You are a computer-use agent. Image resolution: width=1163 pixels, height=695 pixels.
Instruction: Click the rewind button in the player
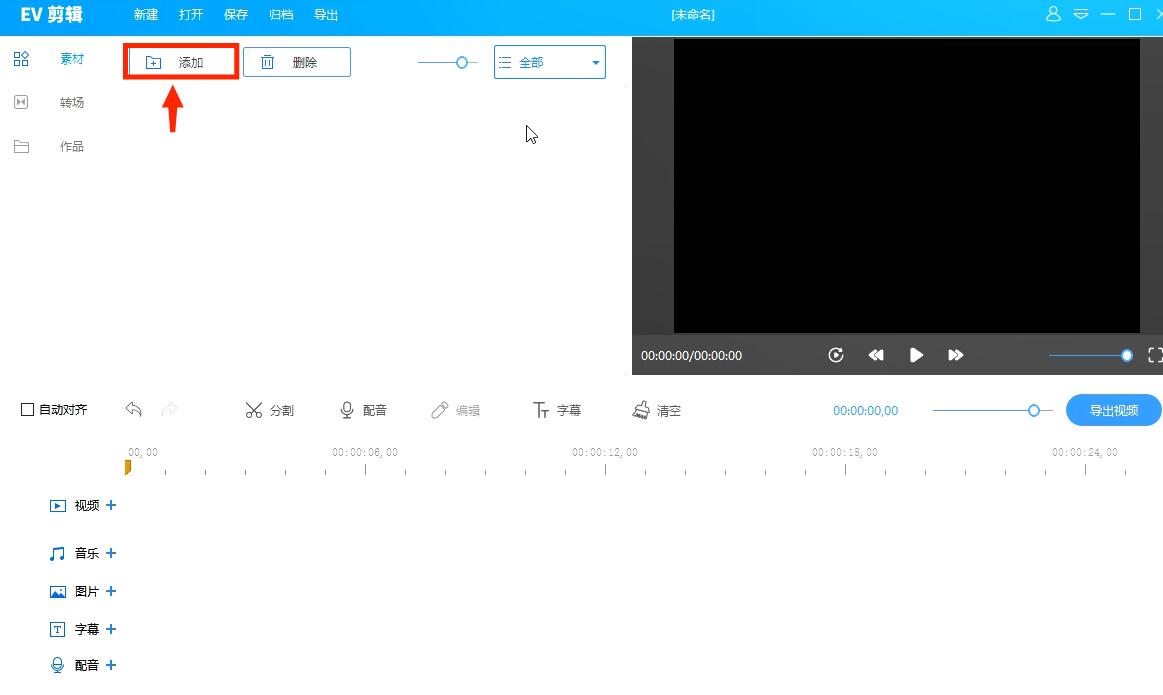click(x=876, y=355)
